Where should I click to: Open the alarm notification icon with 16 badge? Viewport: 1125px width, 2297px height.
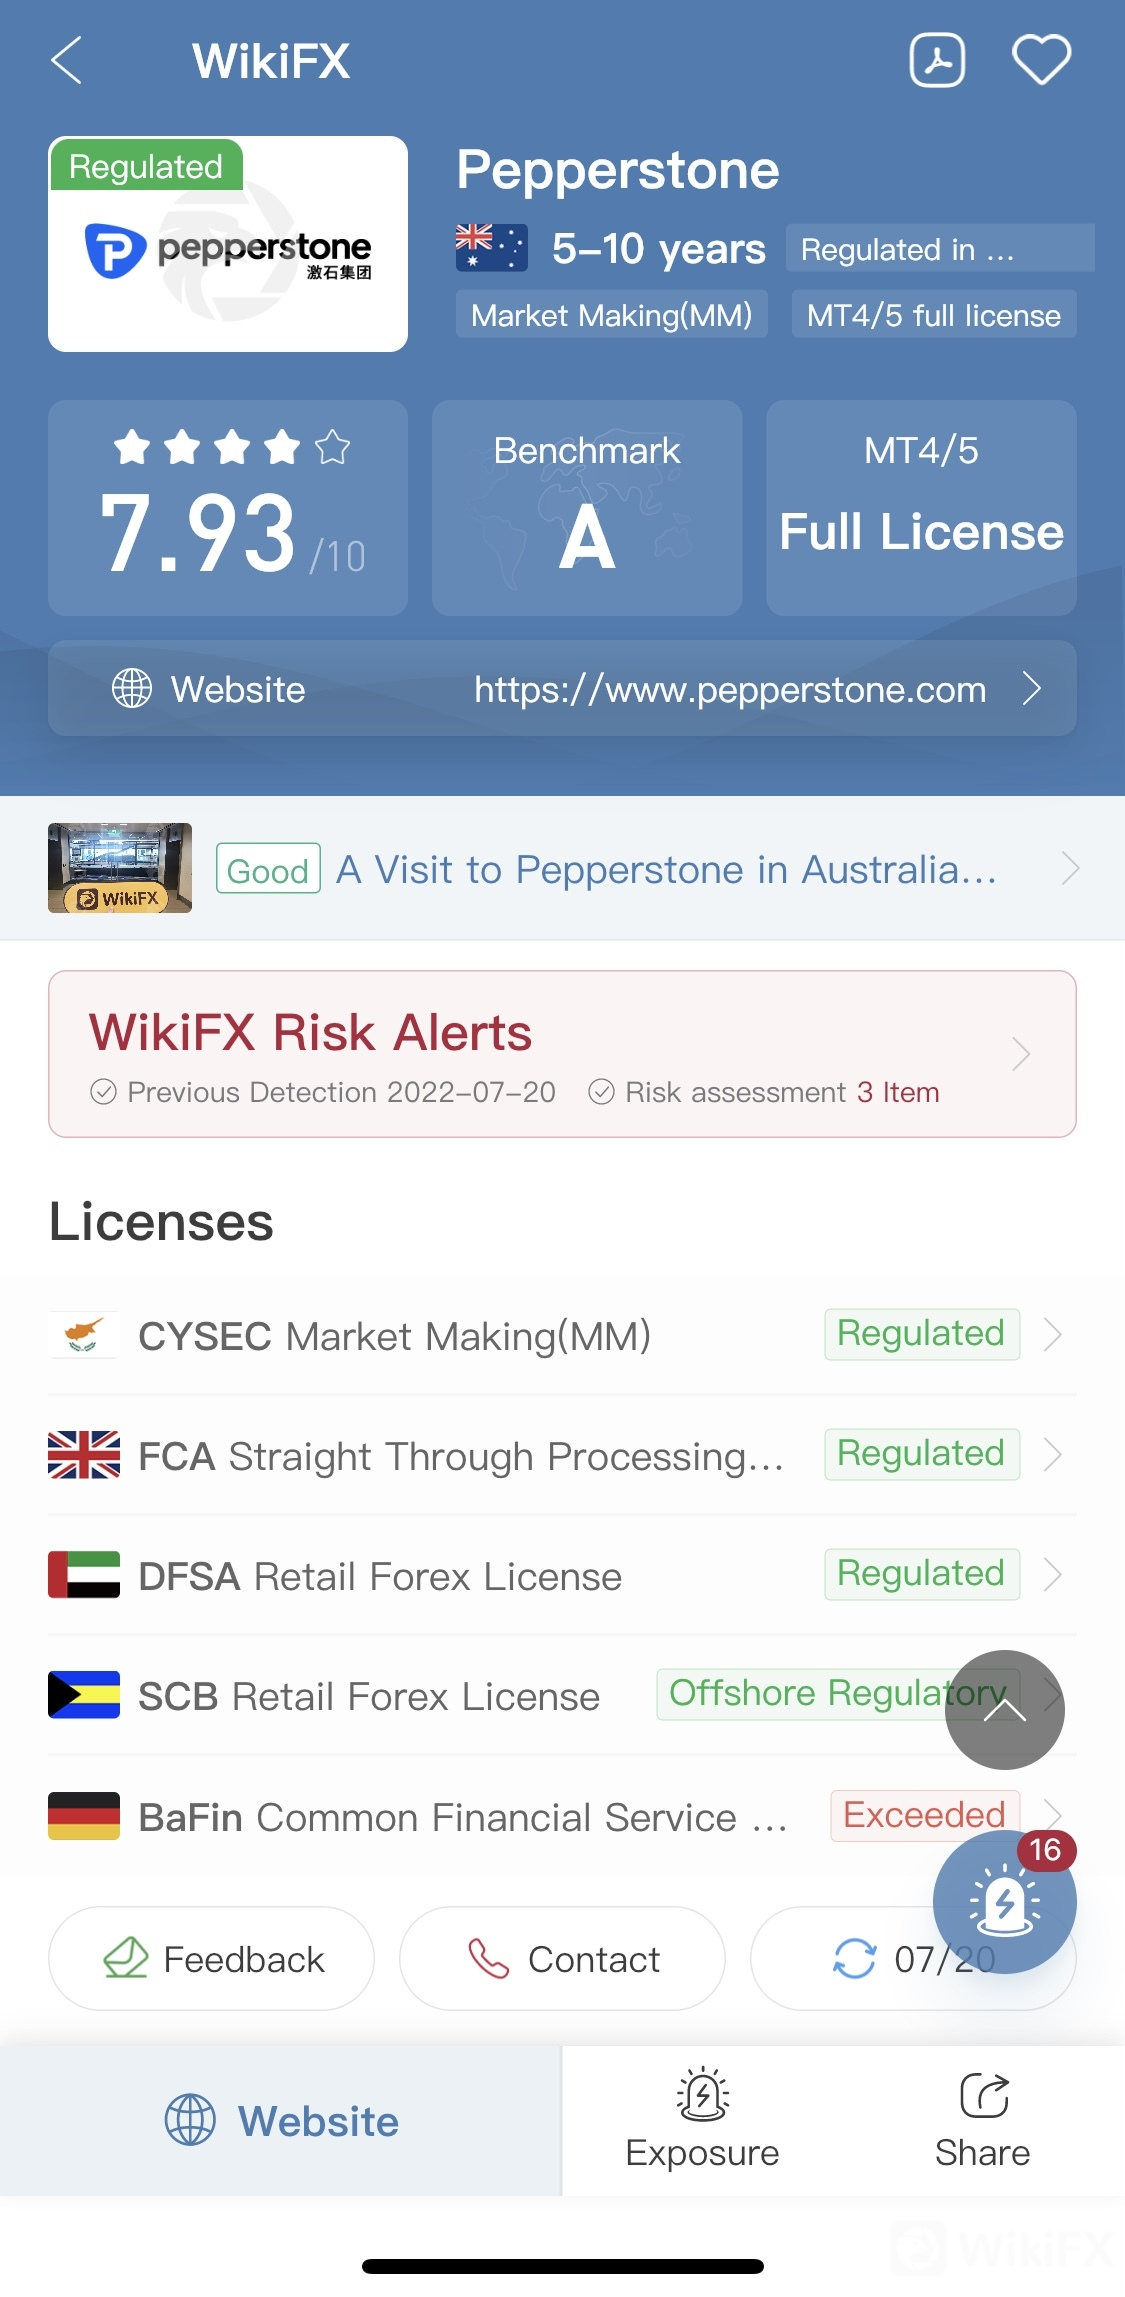[1004, 1902]
